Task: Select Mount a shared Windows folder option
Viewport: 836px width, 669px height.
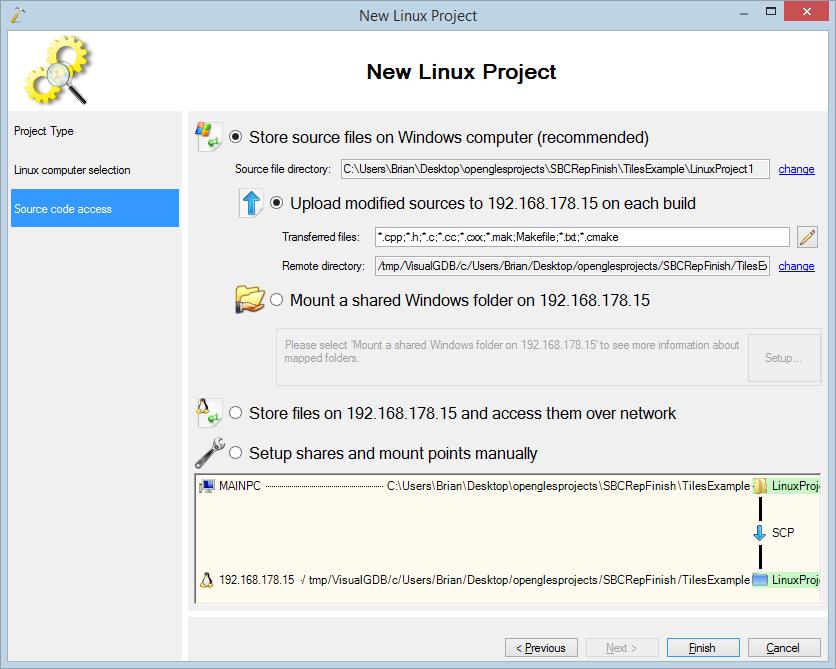Action: (x=276, y=300)
